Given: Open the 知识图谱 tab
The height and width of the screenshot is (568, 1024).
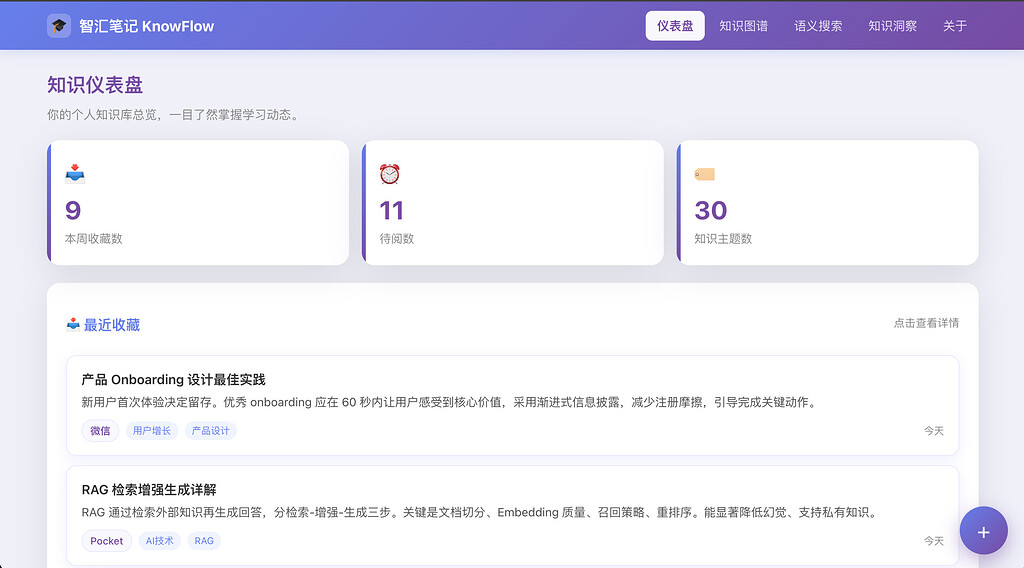Looking at the screenshot, I should 743,26.
